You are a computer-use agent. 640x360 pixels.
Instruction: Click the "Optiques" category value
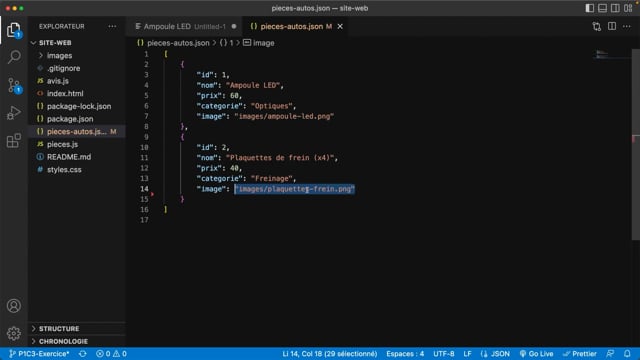pyautogui.click(x=272, y=106)
